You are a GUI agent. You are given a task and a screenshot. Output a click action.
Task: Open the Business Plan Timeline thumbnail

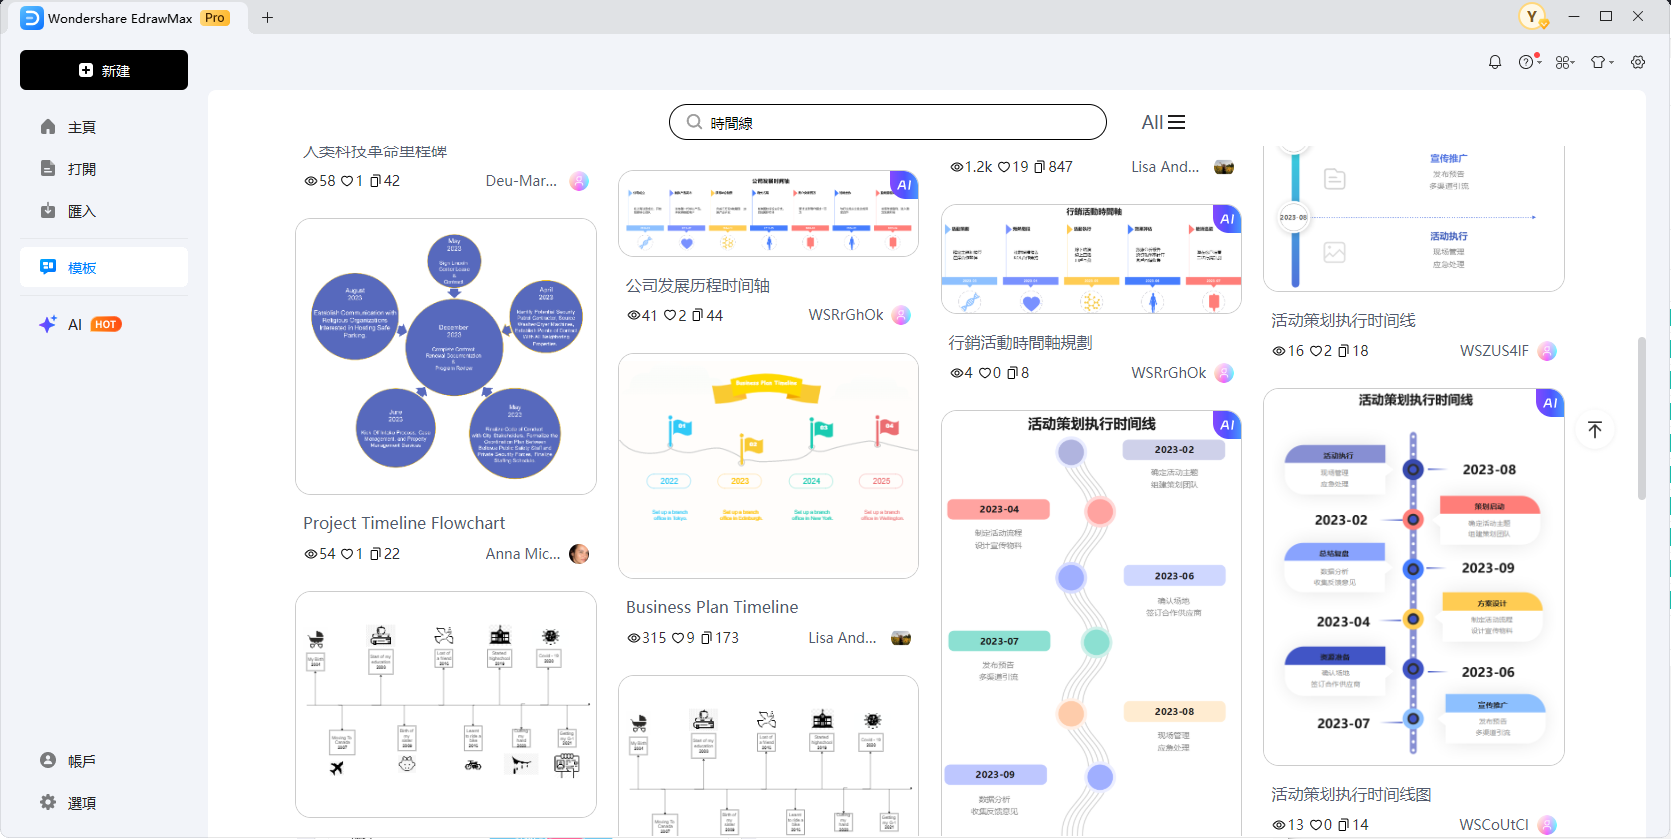[768, 466]
